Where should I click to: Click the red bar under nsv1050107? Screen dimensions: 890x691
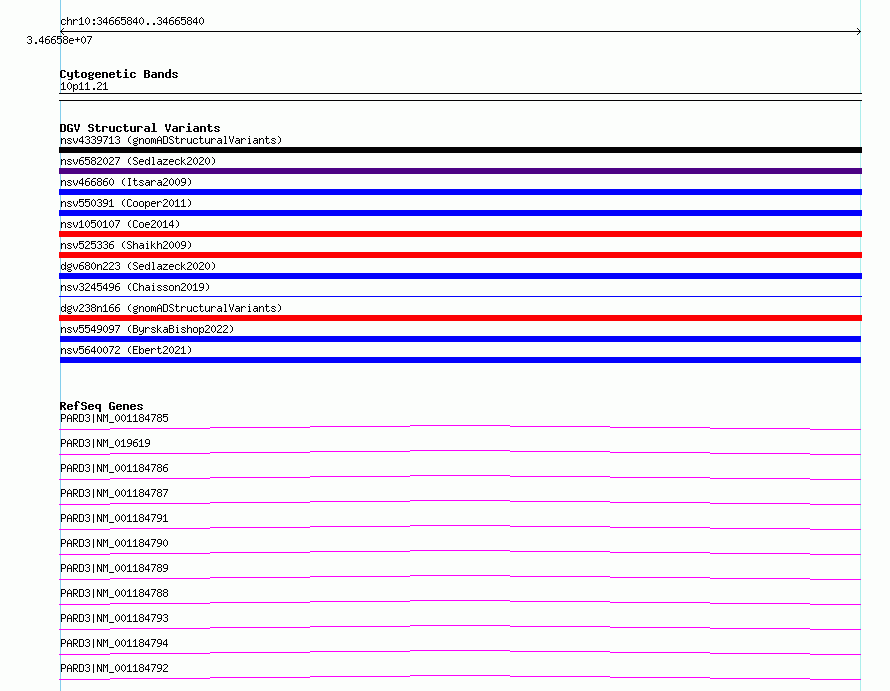(x=460, y=234)
